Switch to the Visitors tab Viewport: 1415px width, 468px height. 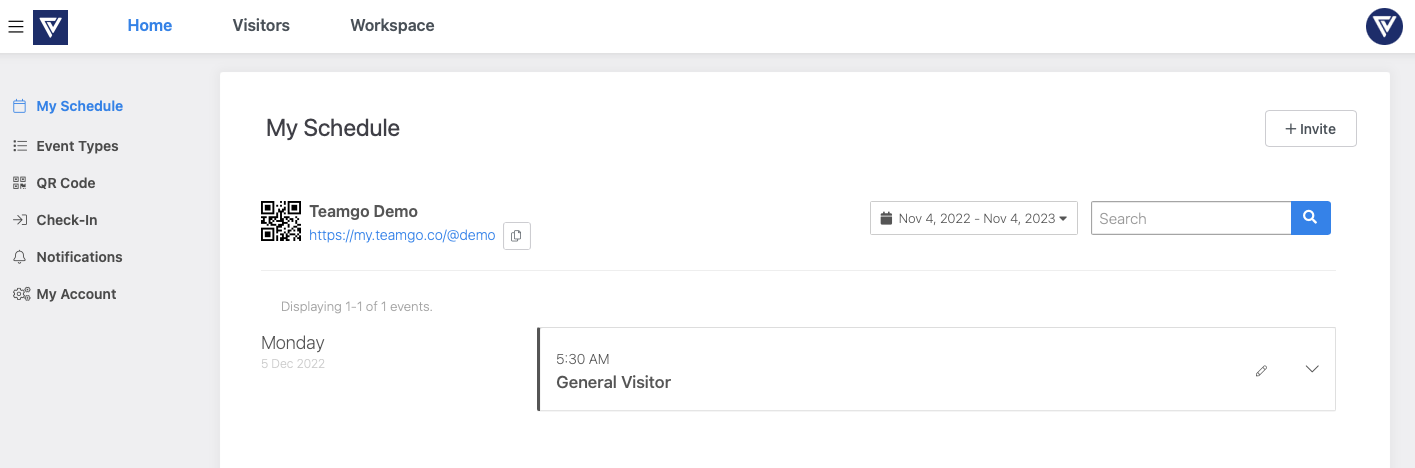point(261,26)
